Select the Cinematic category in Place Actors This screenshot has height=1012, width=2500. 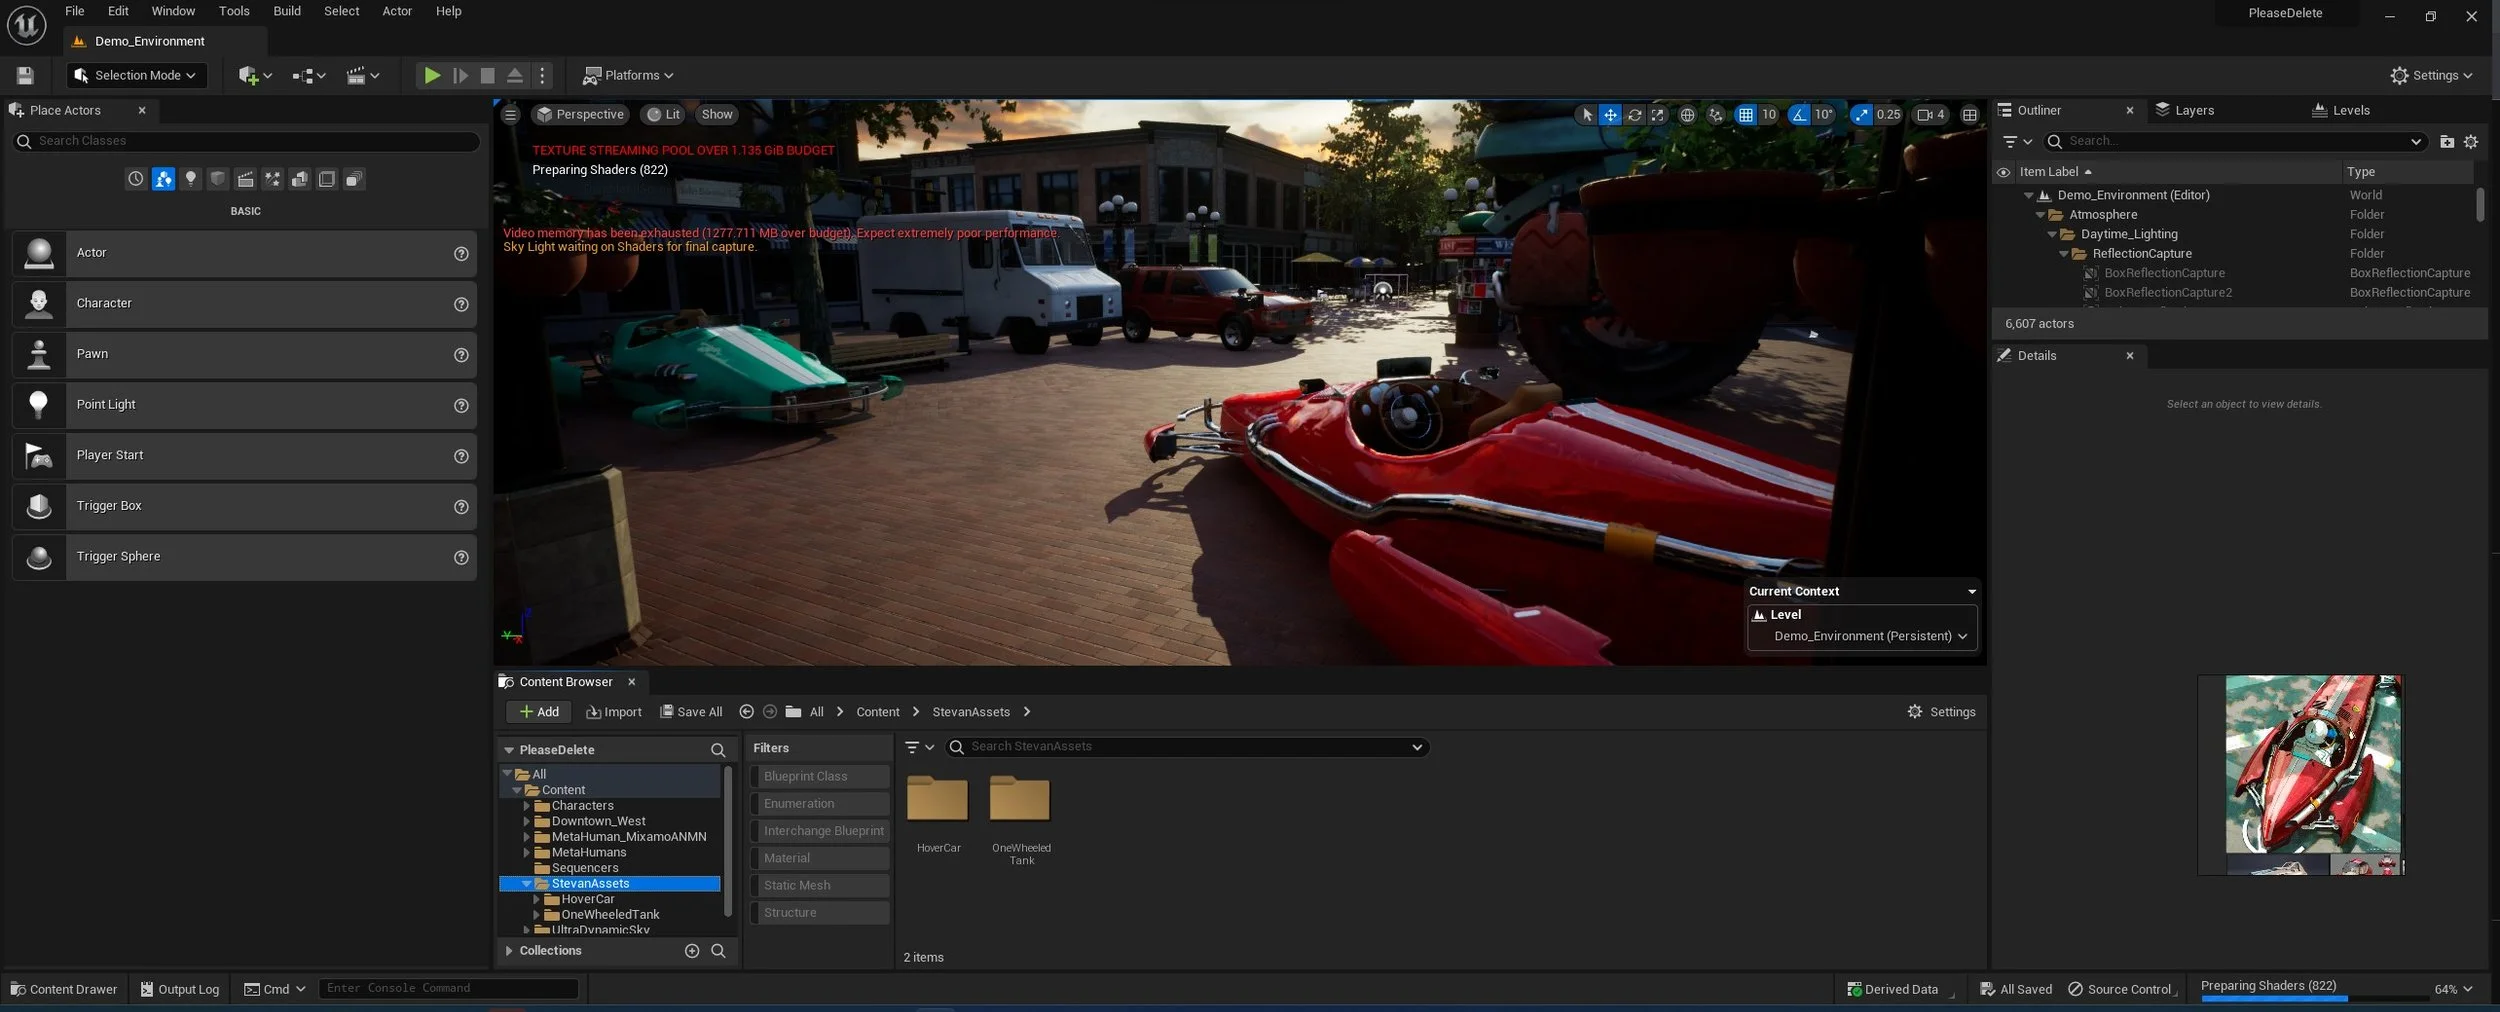point(246,178)
